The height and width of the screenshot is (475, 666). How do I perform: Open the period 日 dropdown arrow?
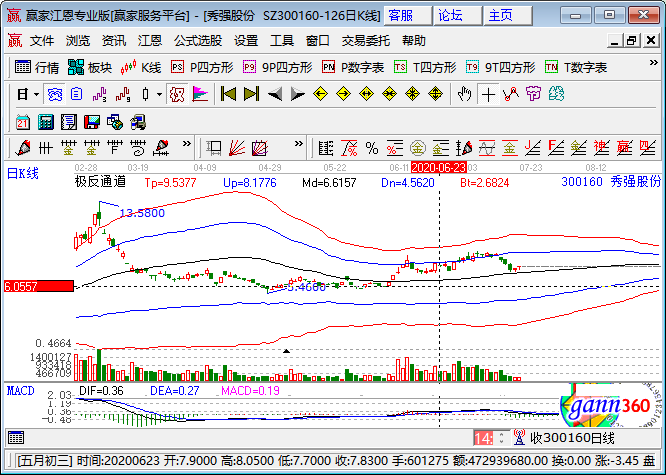(x=37, y=94)
